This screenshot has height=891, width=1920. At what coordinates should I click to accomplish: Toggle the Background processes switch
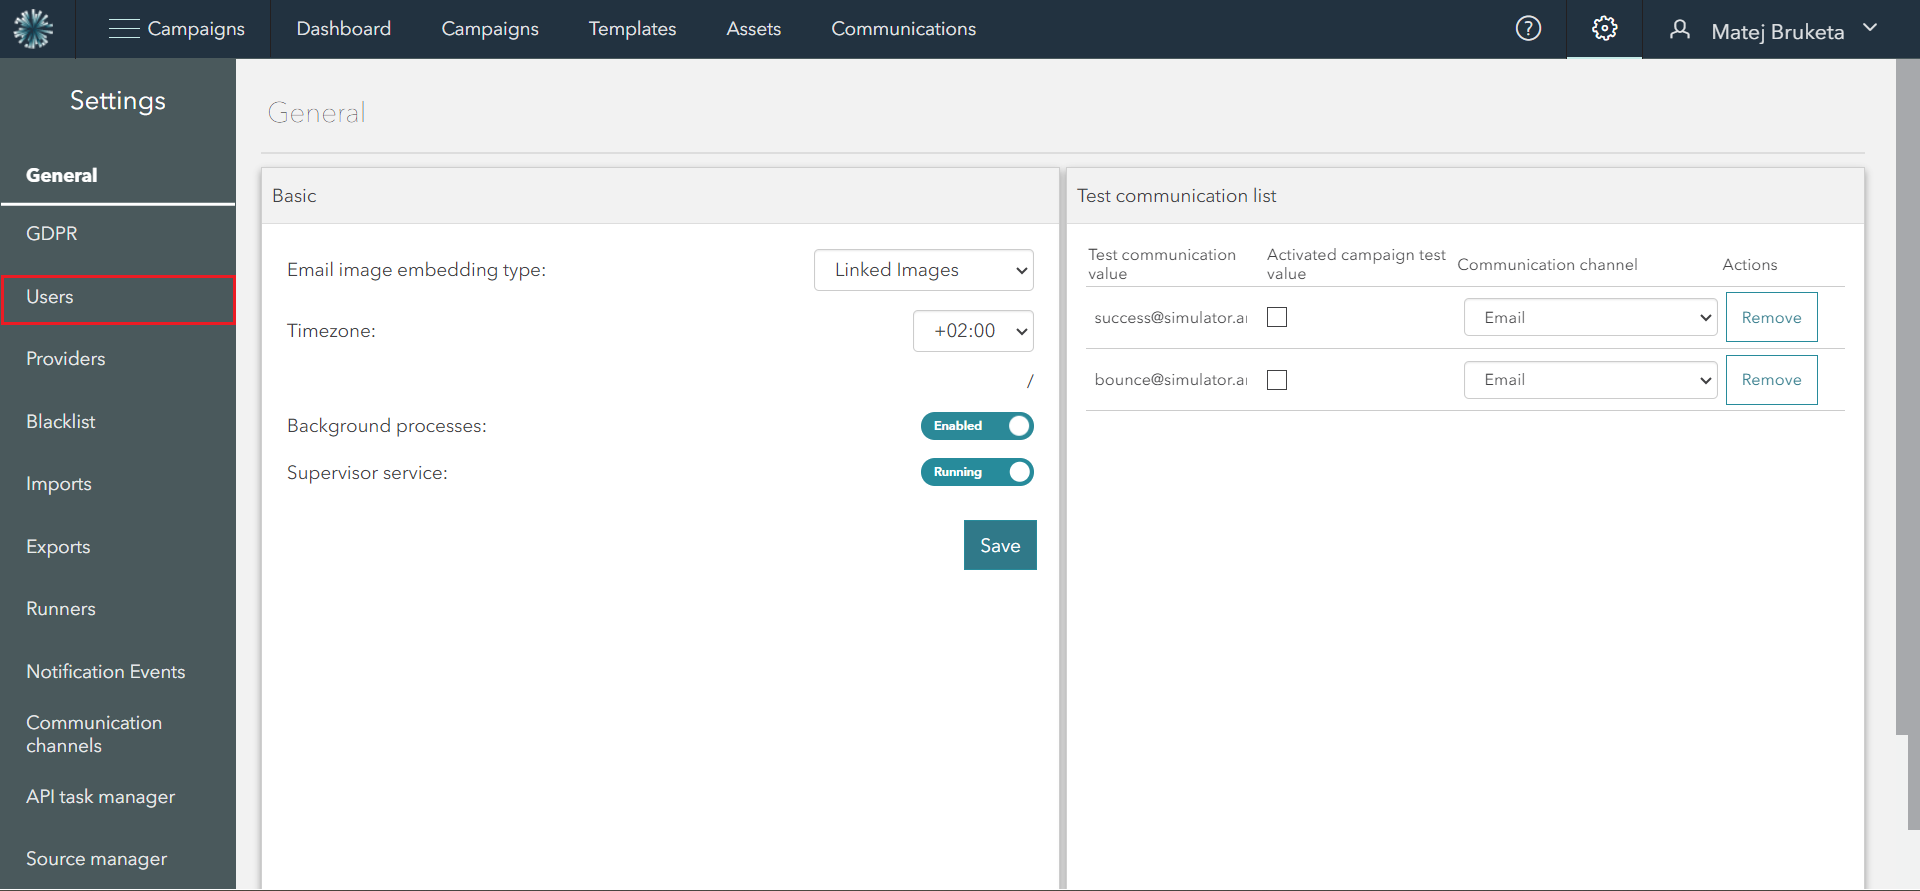pos(976,426)
